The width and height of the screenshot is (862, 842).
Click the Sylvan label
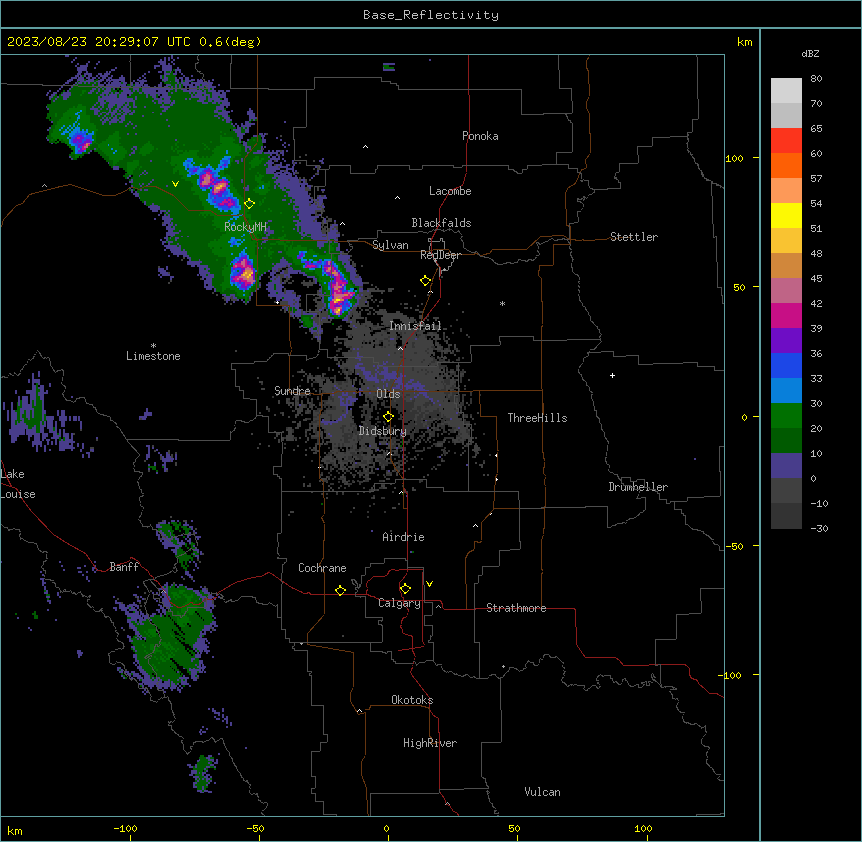click(x=390, y=245)
